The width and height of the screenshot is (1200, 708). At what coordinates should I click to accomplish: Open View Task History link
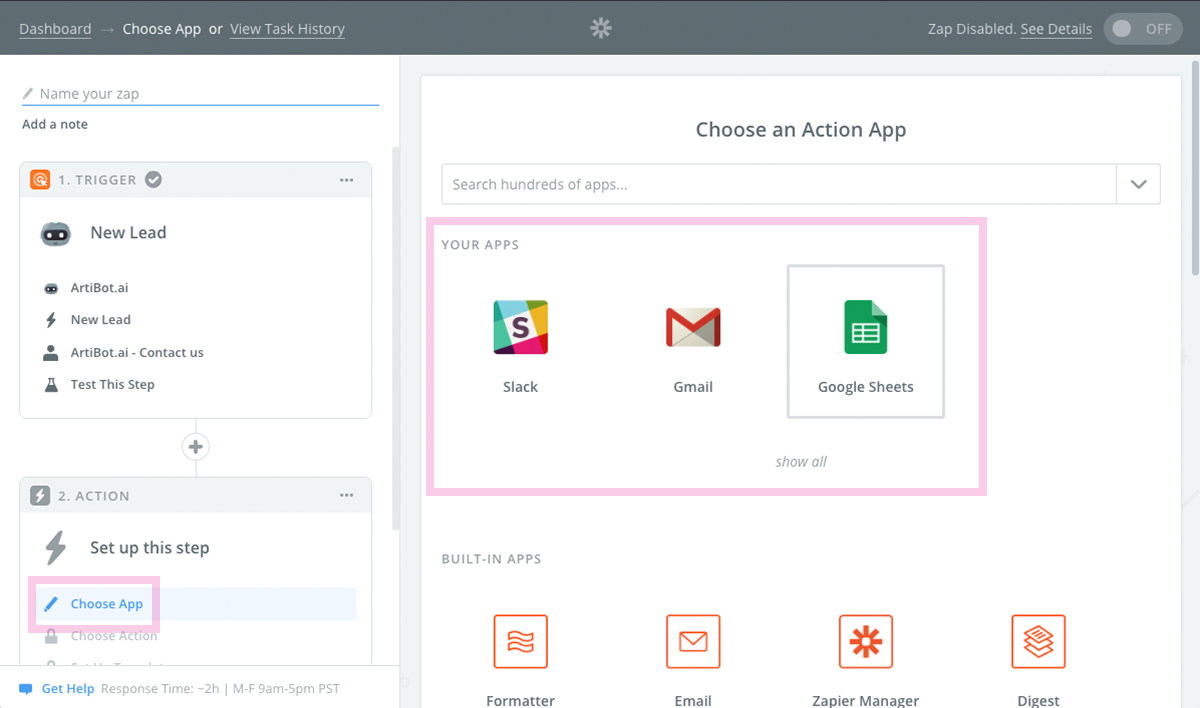pos(287,29)
